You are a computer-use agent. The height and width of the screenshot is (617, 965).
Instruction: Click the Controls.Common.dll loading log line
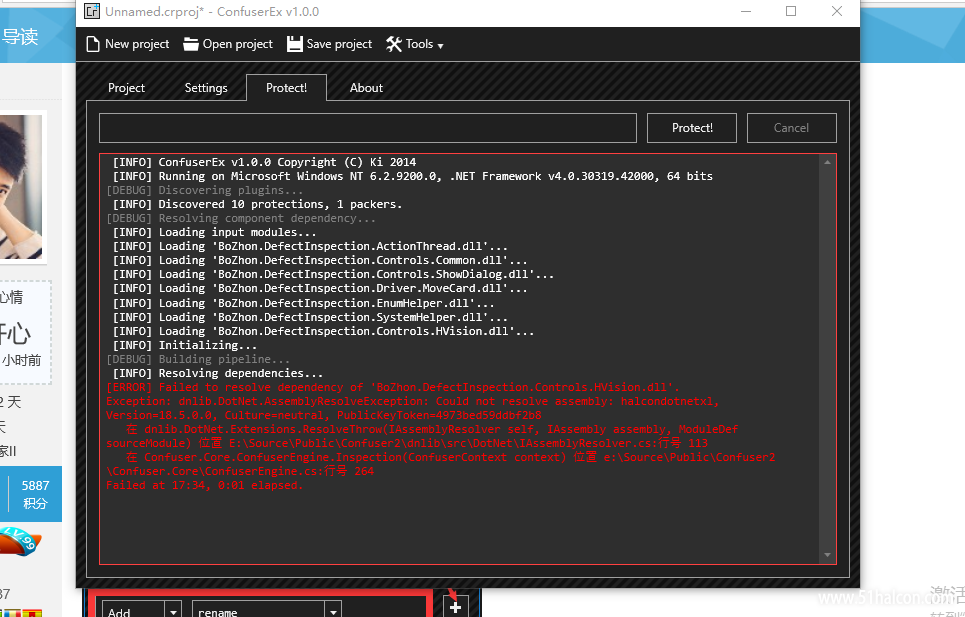point(320,261)
